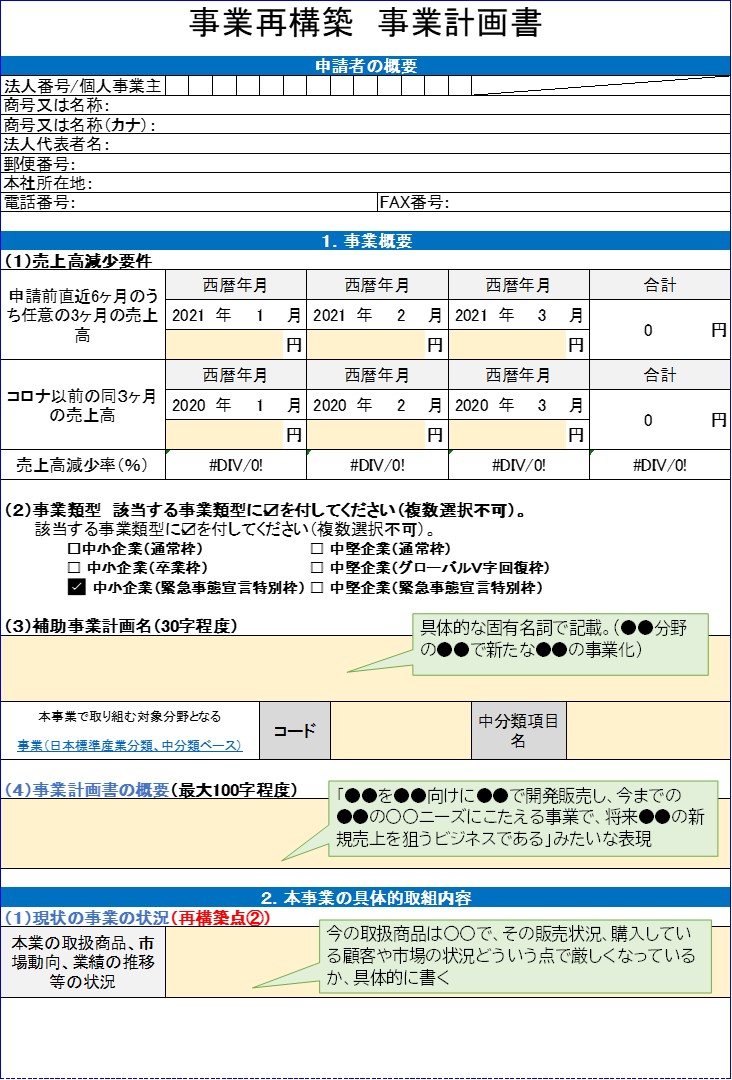
Task: Click the 2. 本事業の具体的取組内容 header
Action: click(x=366, y=898)
